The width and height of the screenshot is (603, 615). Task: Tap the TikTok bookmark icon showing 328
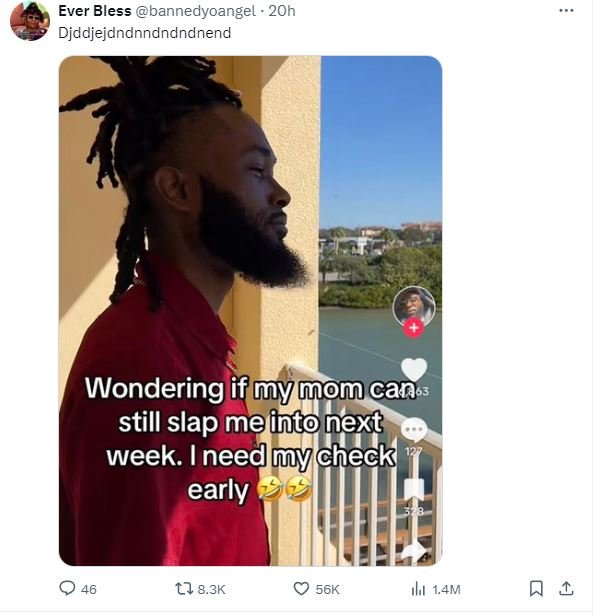pos(414,490)
